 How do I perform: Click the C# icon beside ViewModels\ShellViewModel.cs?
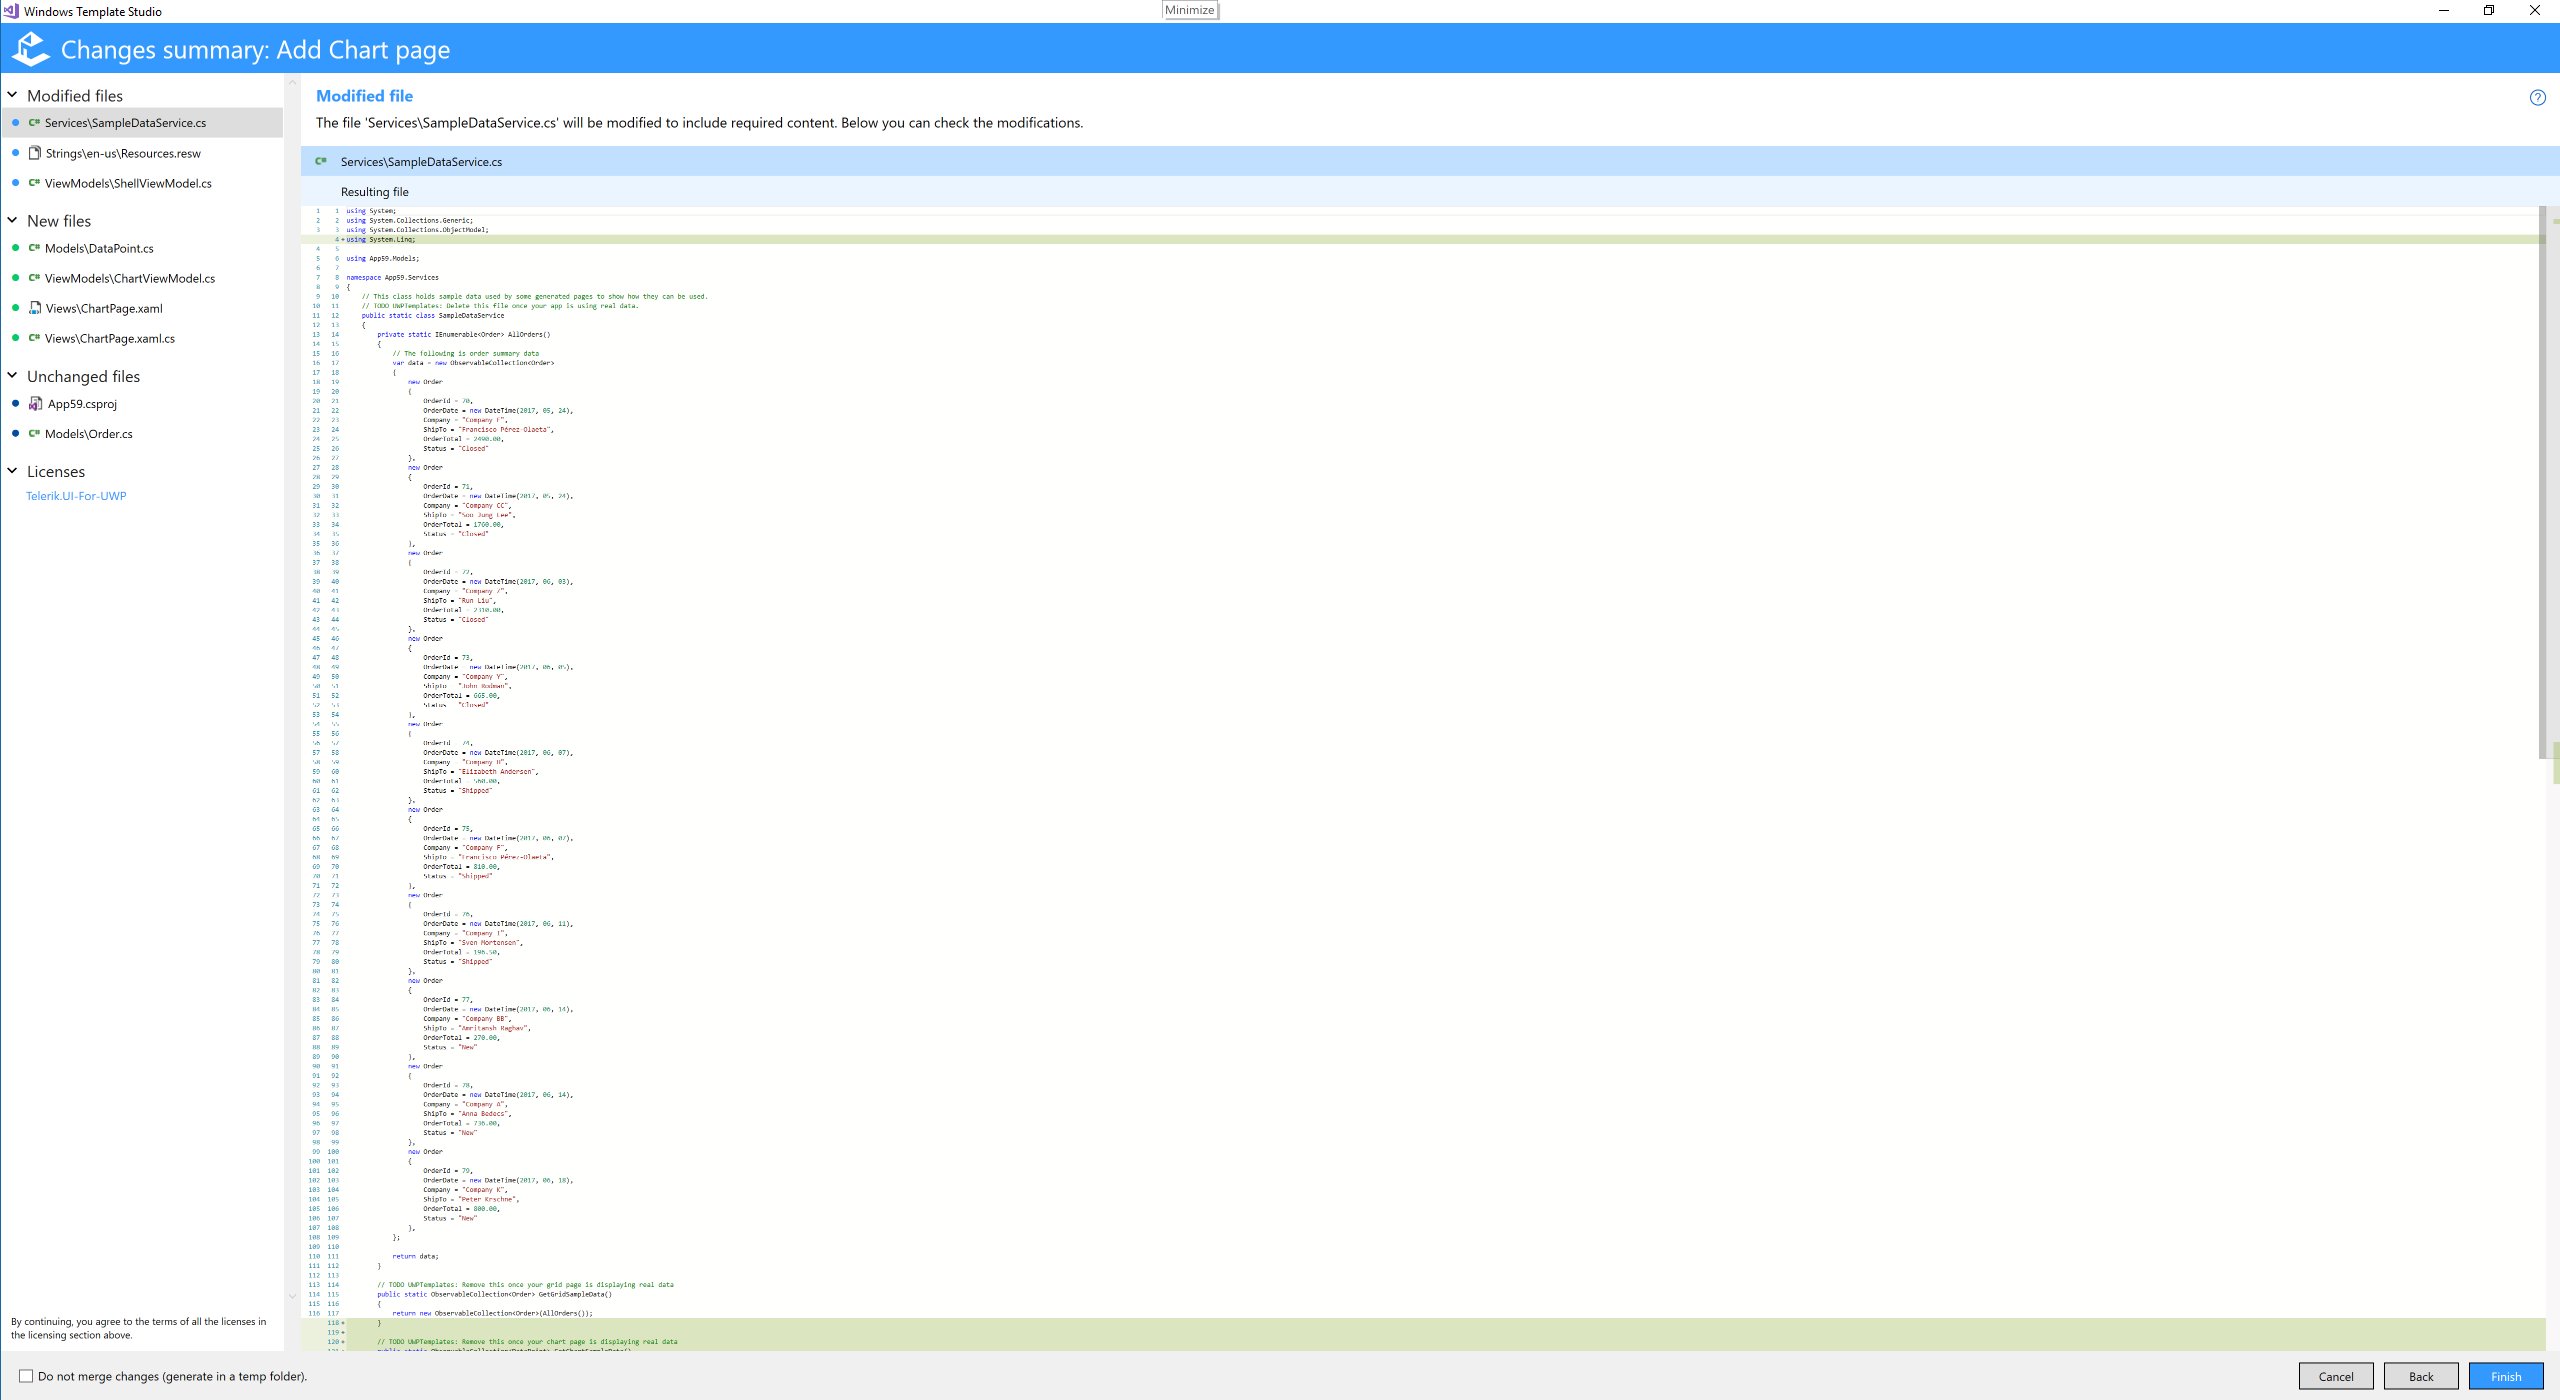[x=33, y=183]
